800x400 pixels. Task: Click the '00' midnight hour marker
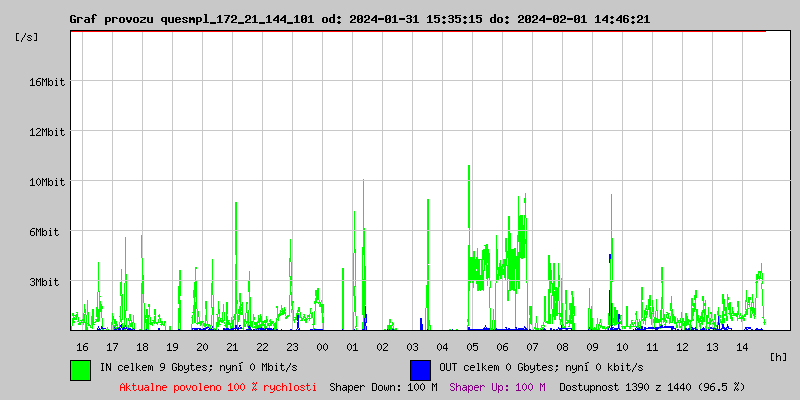(x=322, y=347)
